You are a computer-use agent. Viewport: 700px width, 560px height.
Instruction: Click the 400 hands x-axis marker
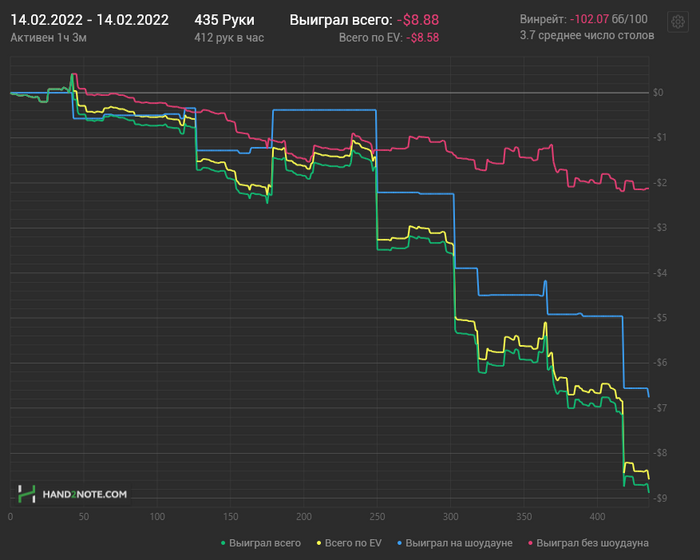[597, 517]
